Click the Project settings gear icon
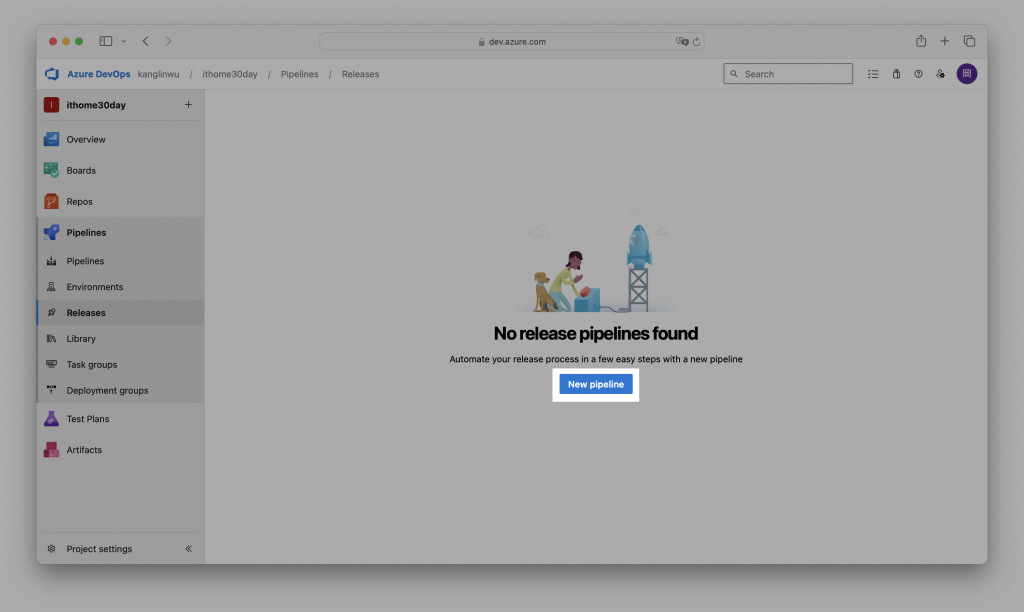The width and height of the screenshot is (1024, 612). 52,549
